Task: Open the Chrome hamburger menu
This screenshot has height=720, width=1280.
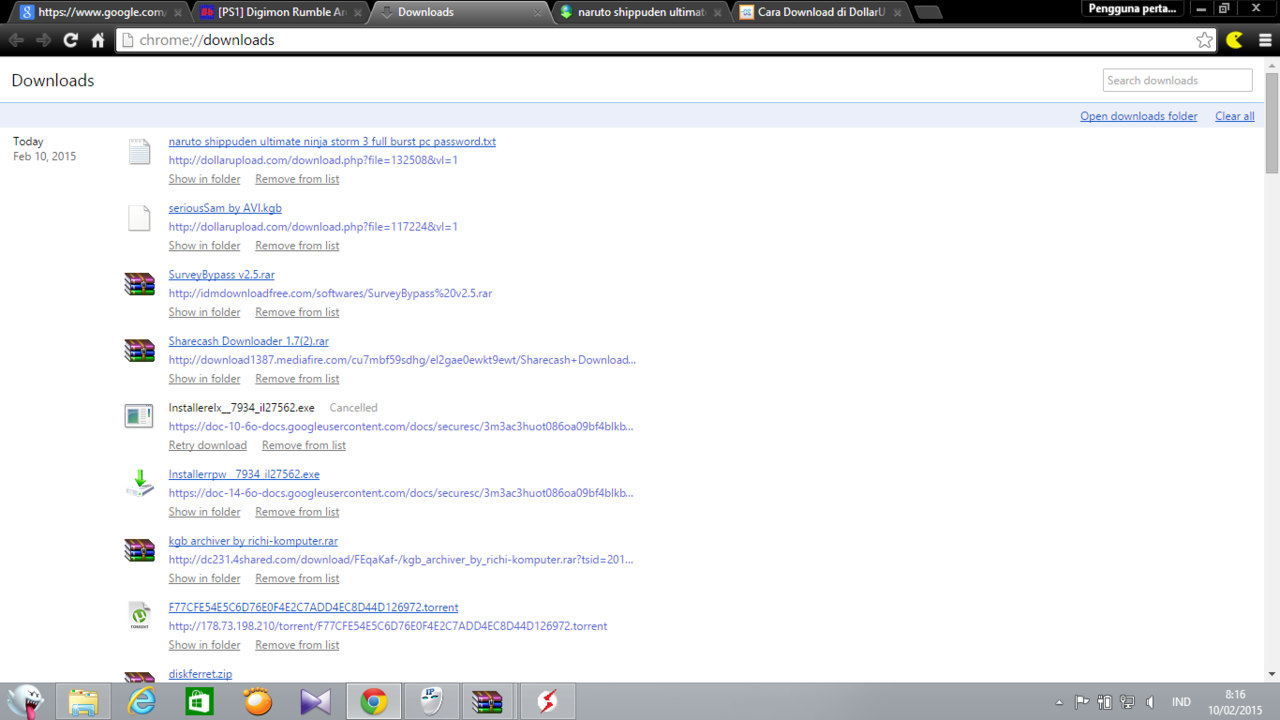Action: click(x=1266, y=40)
